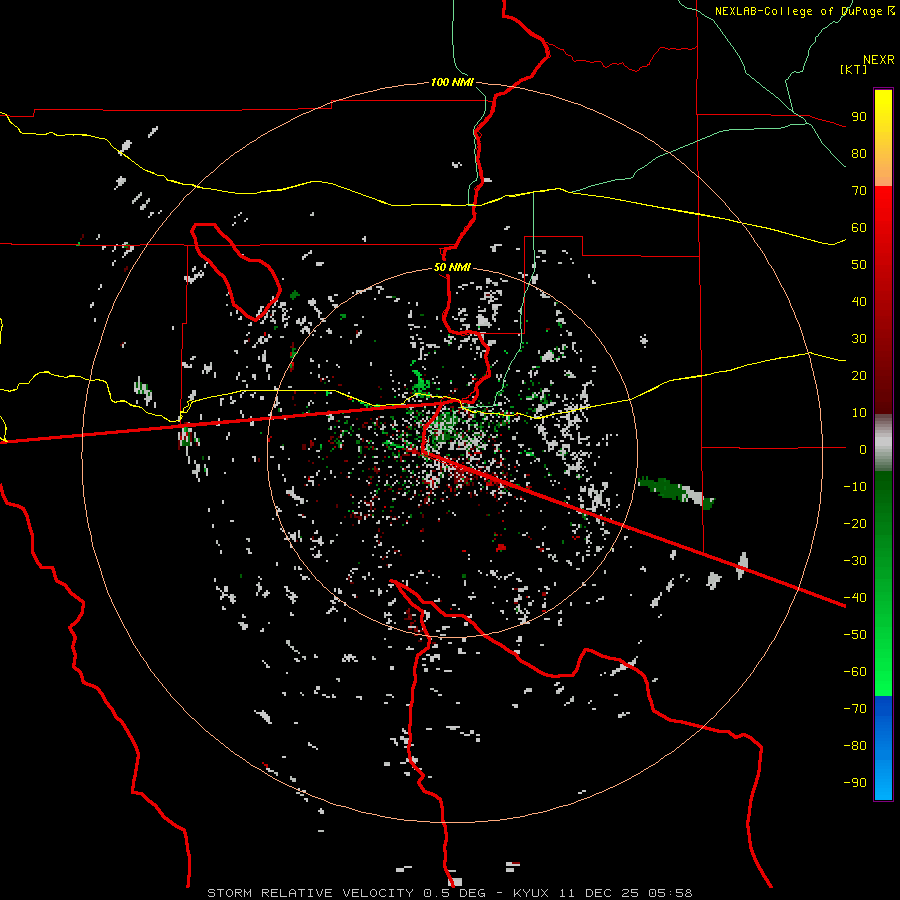Click the 30 value on the velocity scale

click(x=859, y=339)
